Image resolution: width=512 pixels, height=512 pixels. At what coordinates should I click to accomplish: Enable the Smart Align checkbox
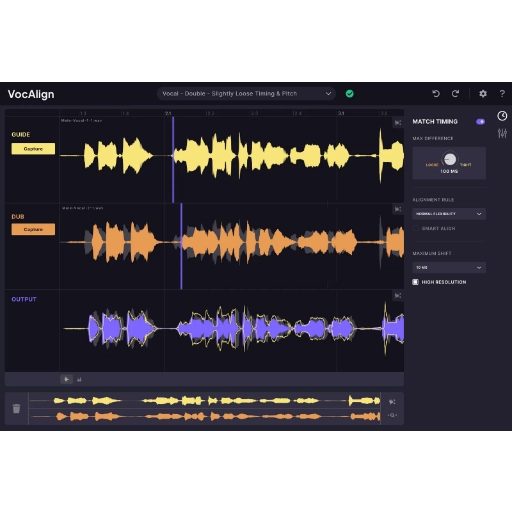click(x=415, y=228)
